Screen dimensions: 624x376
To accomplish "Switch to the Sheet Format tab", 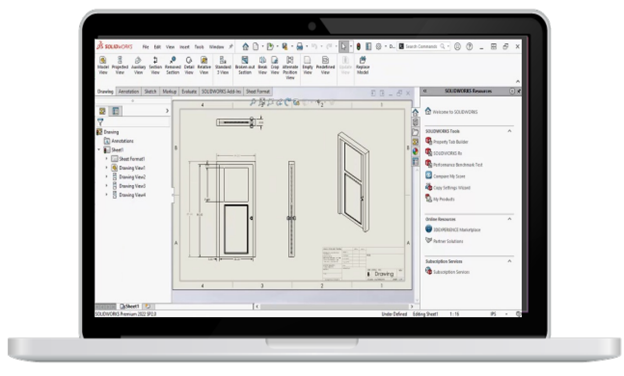I will [257, 92].
